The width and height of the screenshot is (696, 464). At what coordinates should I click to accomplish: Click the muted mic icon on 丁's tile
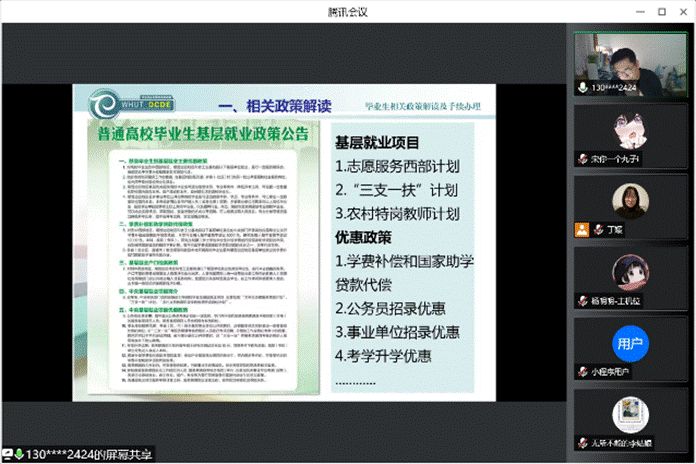596,229
